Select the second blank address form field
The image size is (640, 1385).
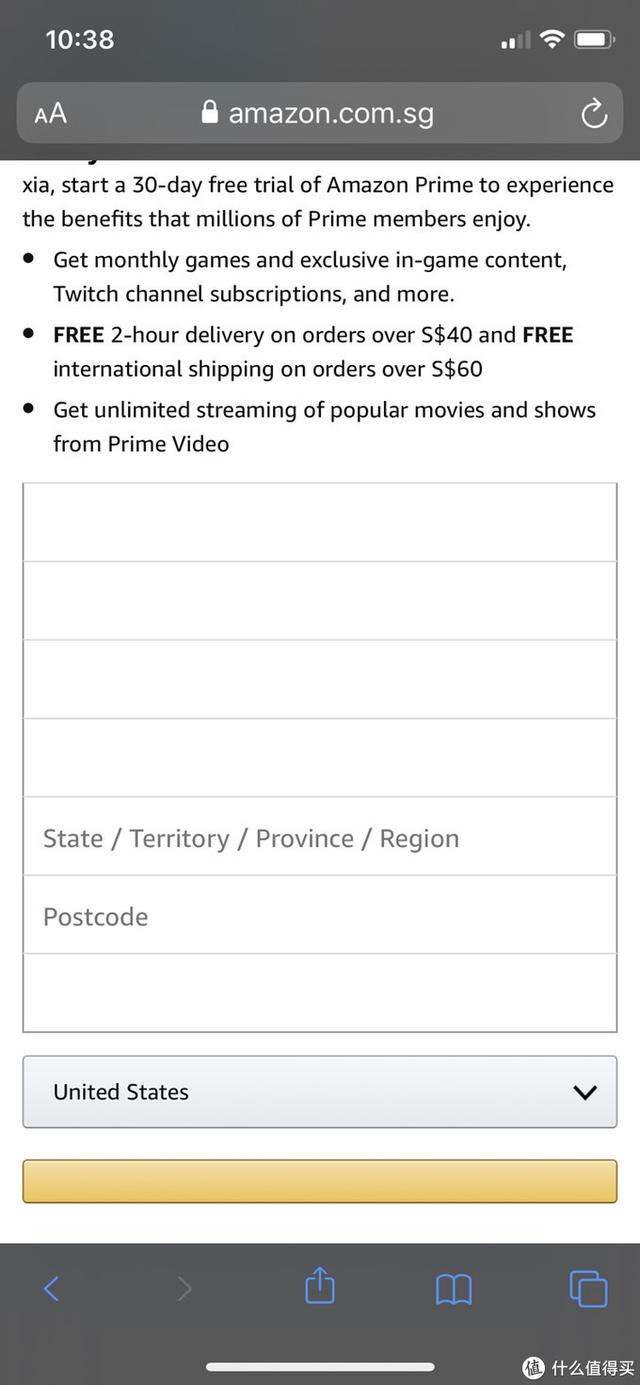(320, 601)
